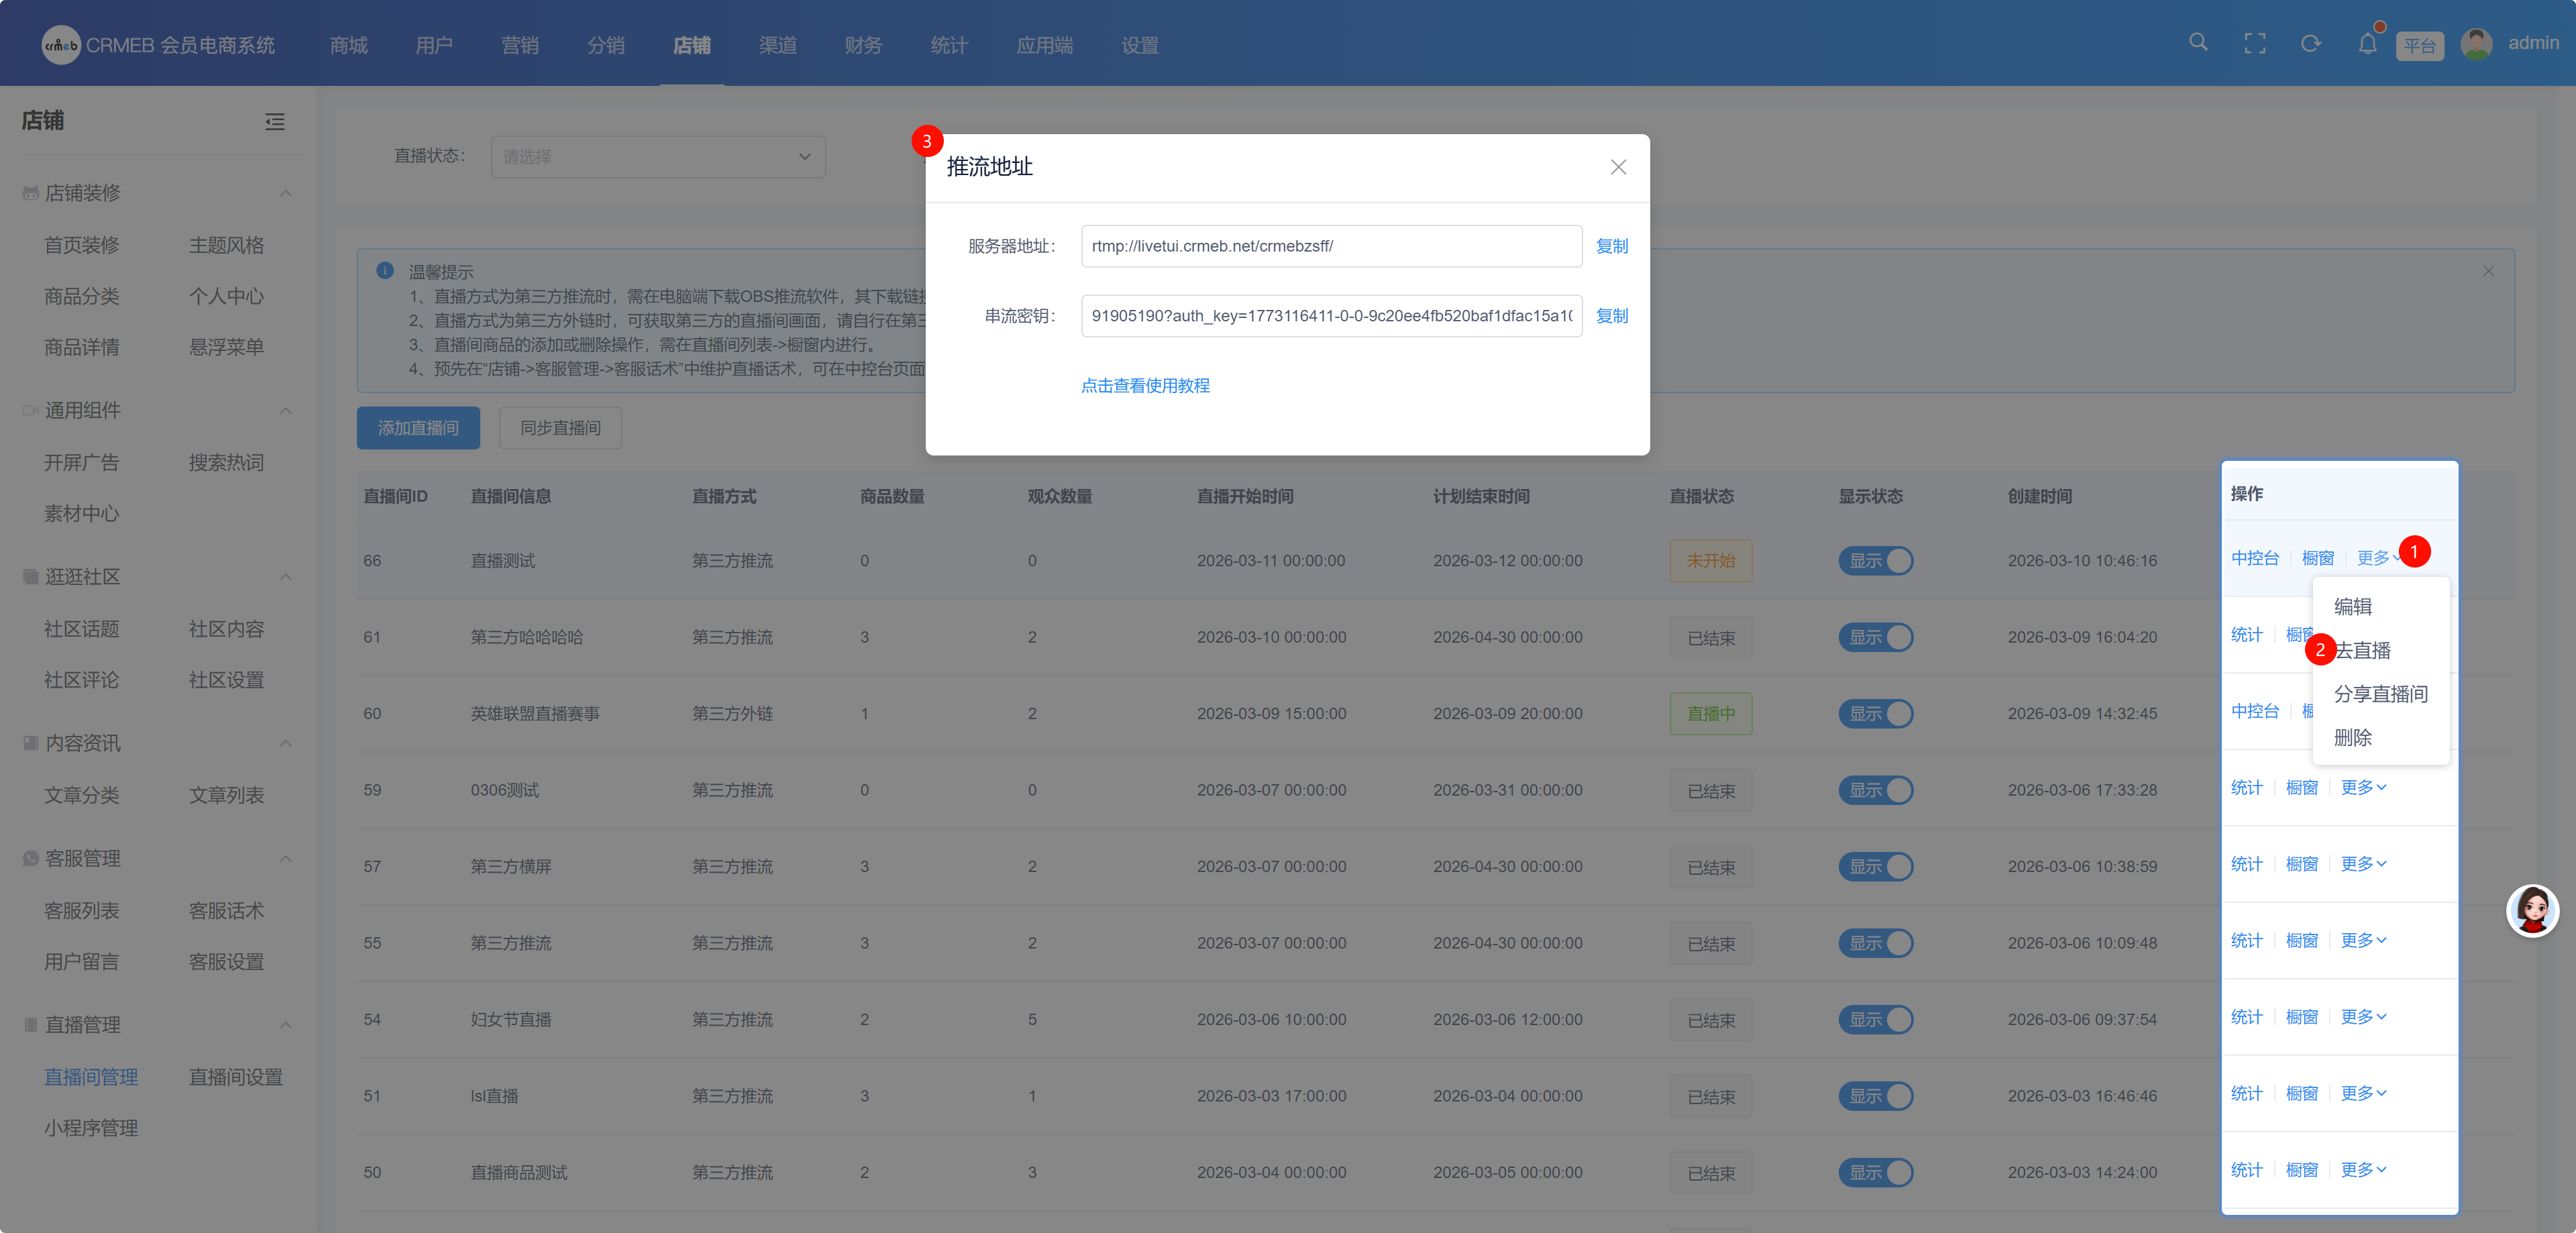Toggle 显示 switch for room 54 妇女节直播

tap(1875, 1020)
